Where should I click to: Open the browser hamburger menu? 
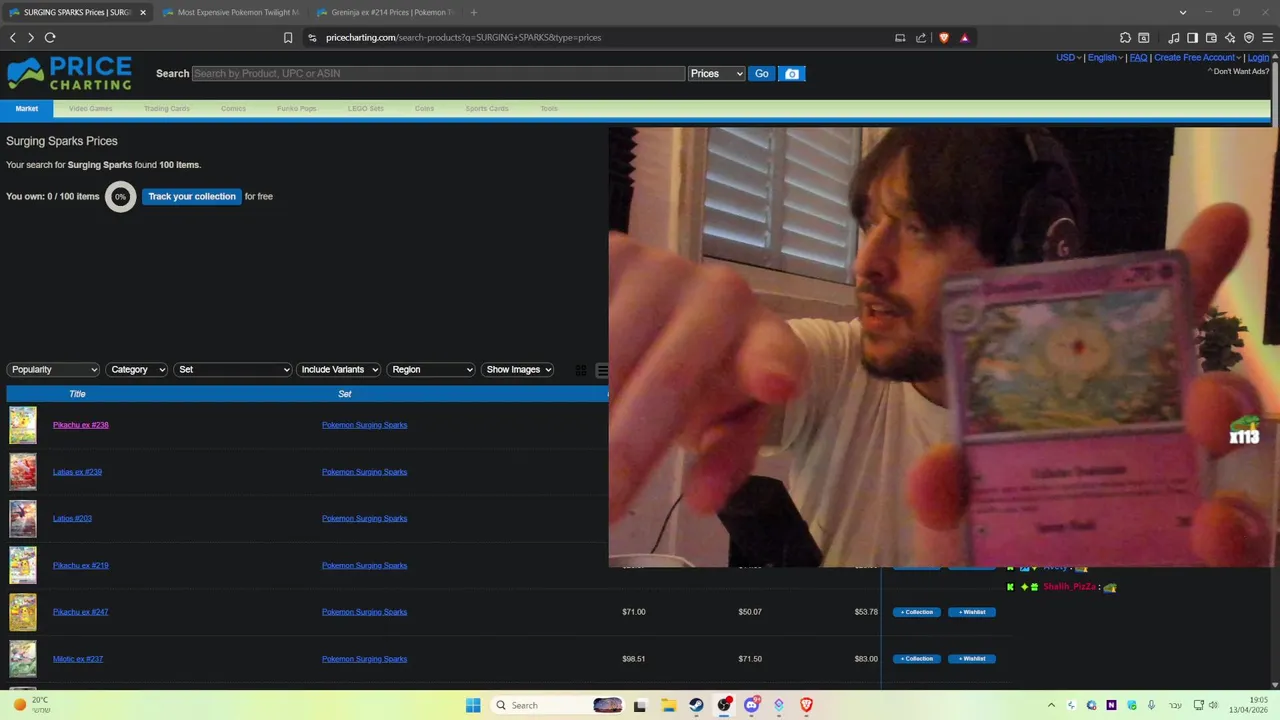pyautogui.click(x=1267, y=38)
